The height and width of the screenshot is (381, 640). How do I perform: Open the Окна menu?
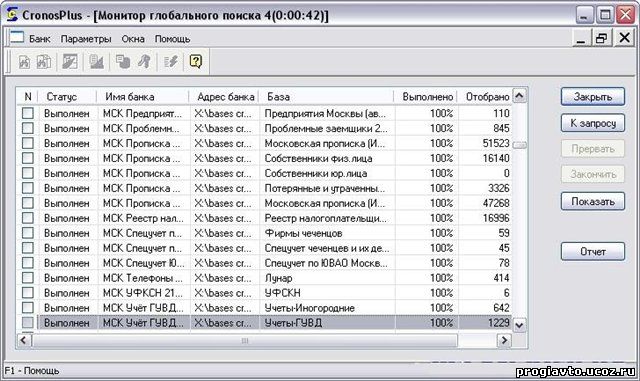tap(133, 39)
